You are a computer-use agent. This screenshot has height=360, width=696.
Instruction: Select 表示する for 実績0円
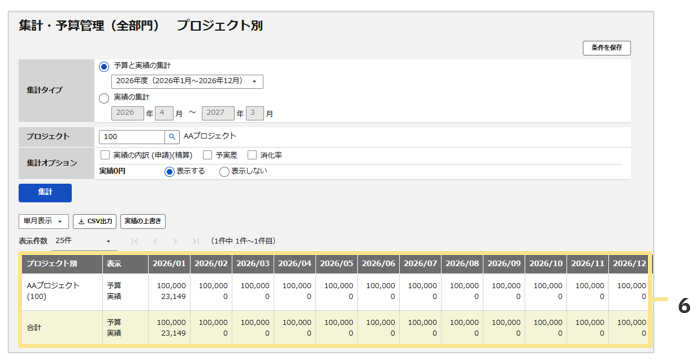click(x=169, y=171)
